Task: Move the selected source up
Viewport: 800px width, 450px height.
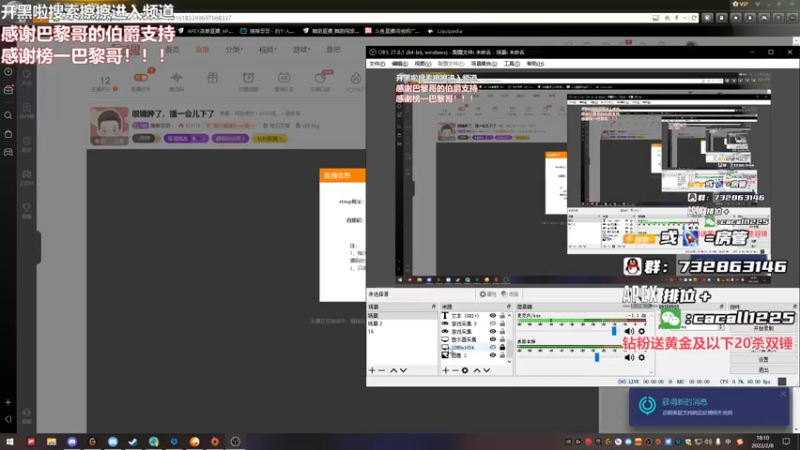Action: [477, 370]
